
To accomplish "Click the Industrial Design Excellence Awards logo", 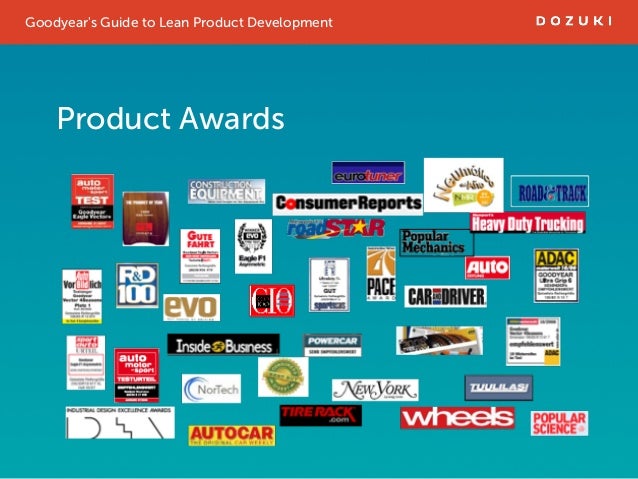I will pyautogui.click(x=120, y=422).
